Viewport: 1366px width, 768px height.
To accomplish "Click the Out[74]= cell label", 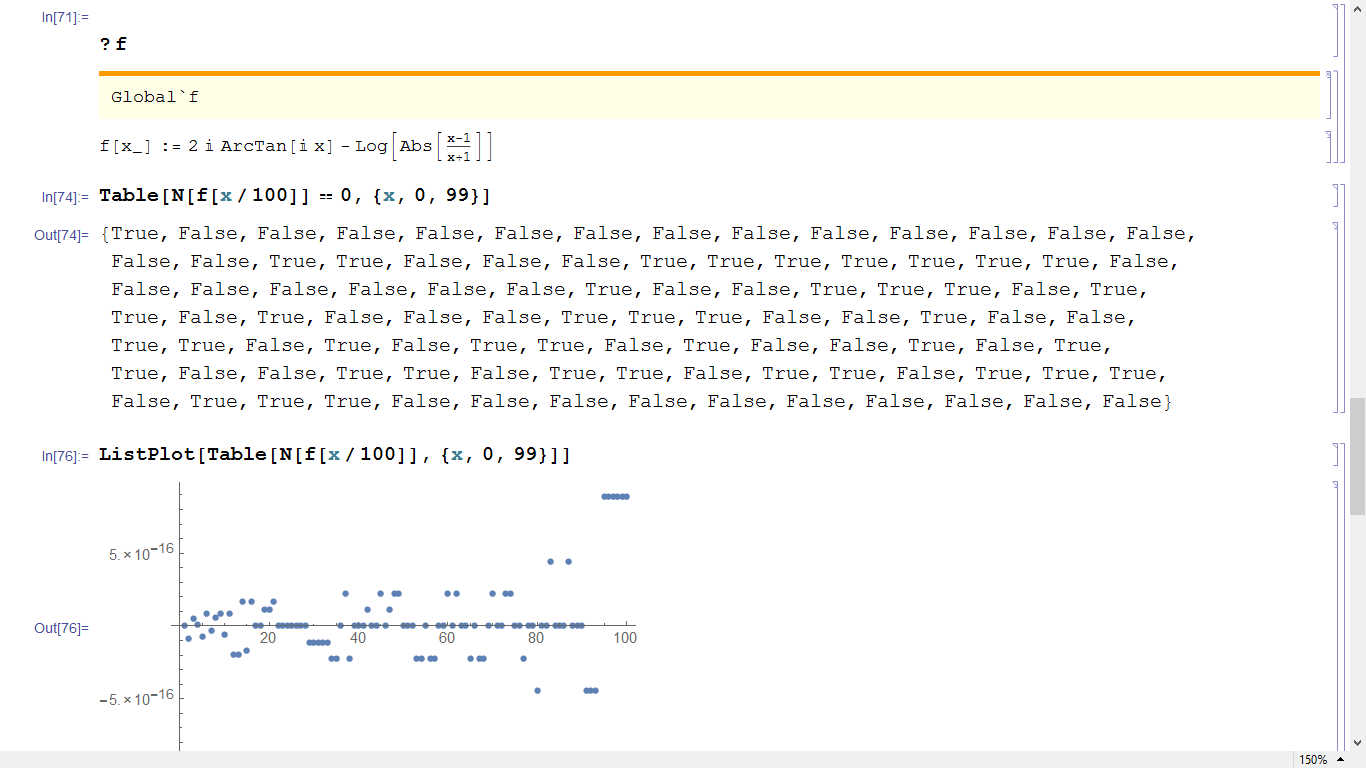I will [x=61, y=235].
